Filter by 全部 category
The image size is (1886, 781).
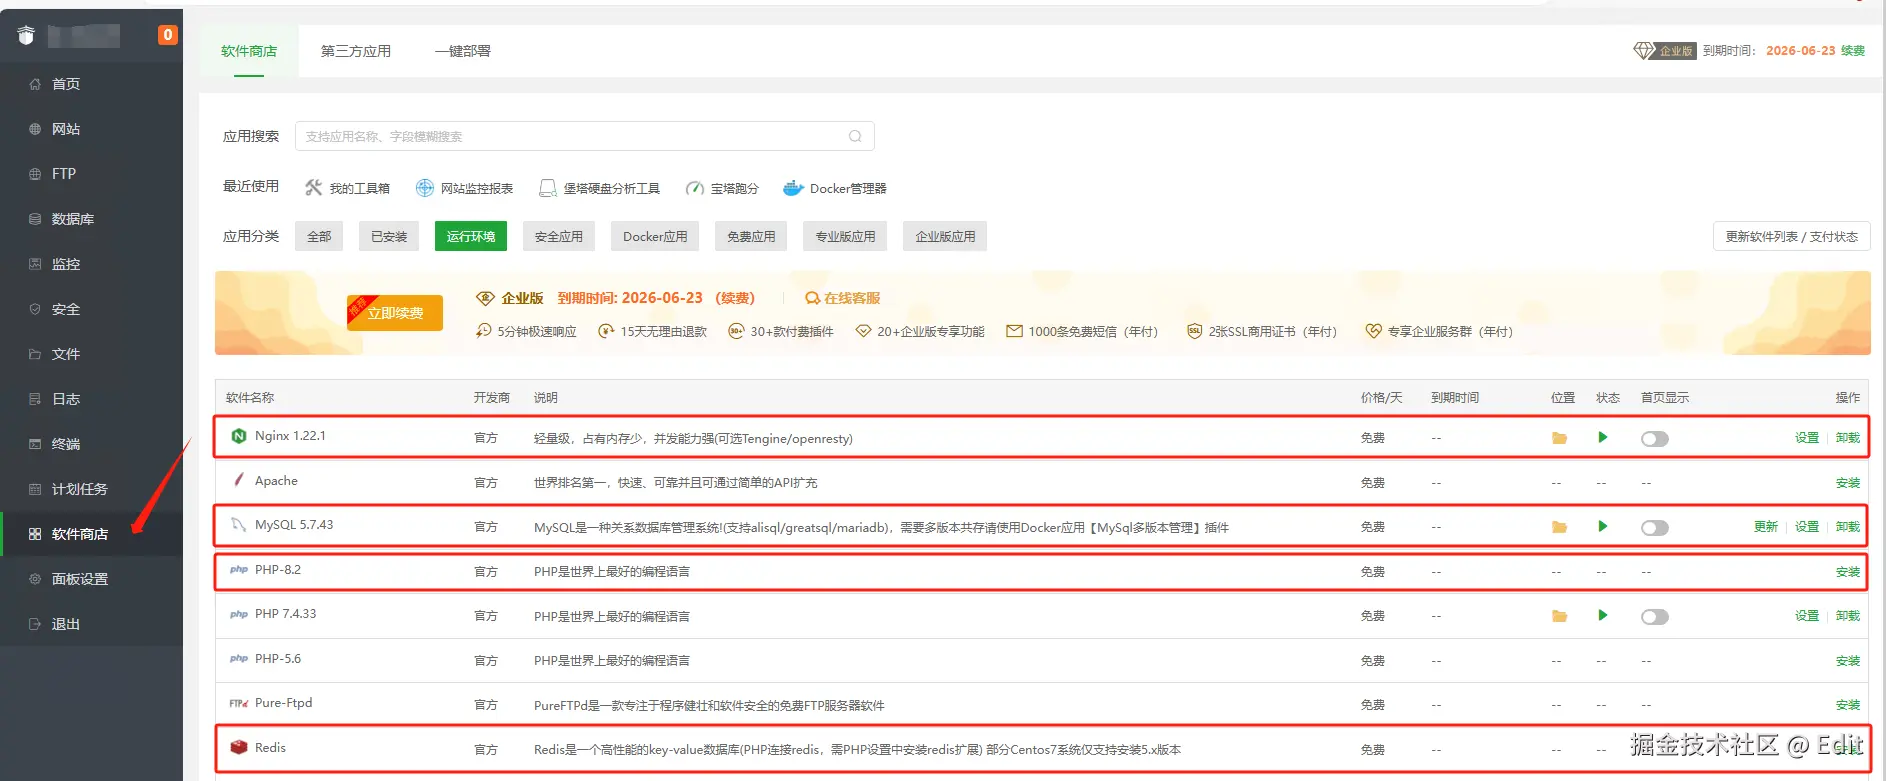click(319, 236)
